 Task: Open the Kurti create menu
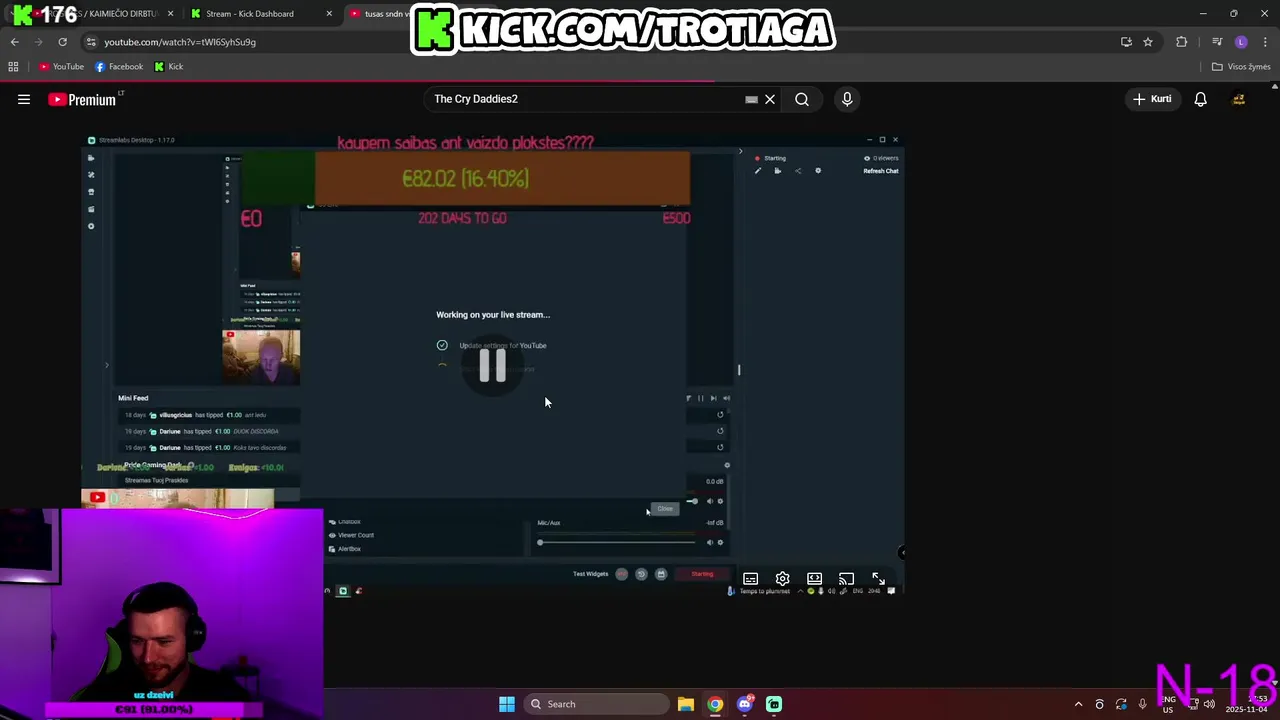(x=1152, y=99)
